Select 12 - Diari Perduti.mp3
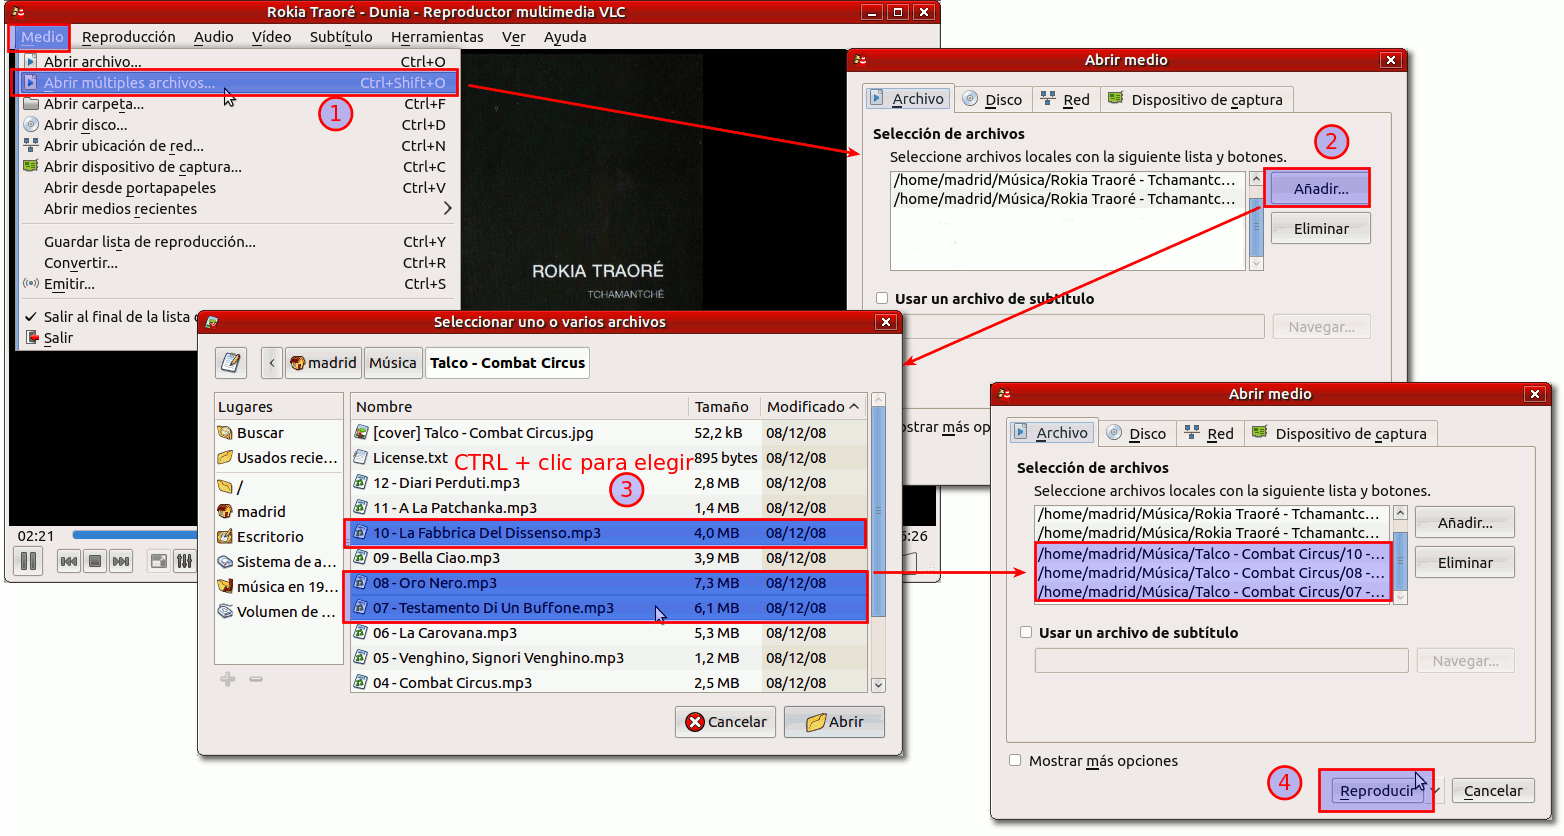Image resolution: width=1564 pixels, height=836 pixels. [609, 483]
